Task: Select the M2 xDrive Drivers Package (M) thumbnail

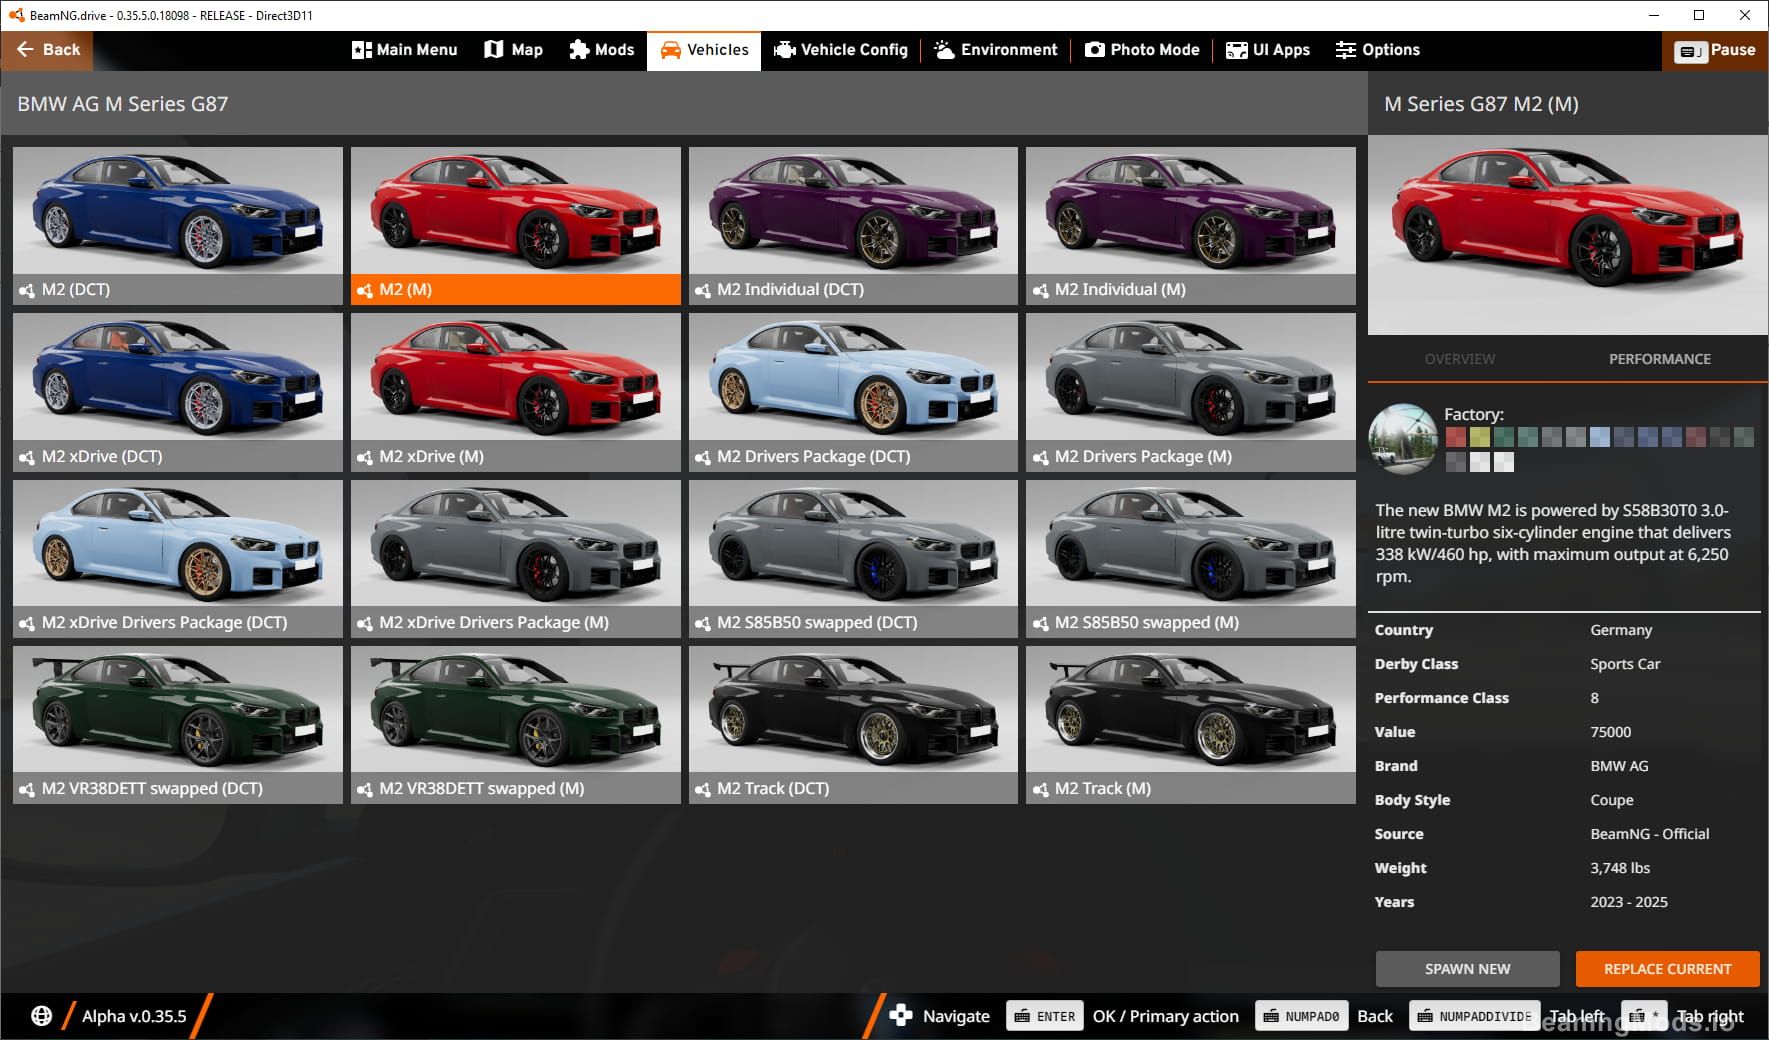Action: 516,558
